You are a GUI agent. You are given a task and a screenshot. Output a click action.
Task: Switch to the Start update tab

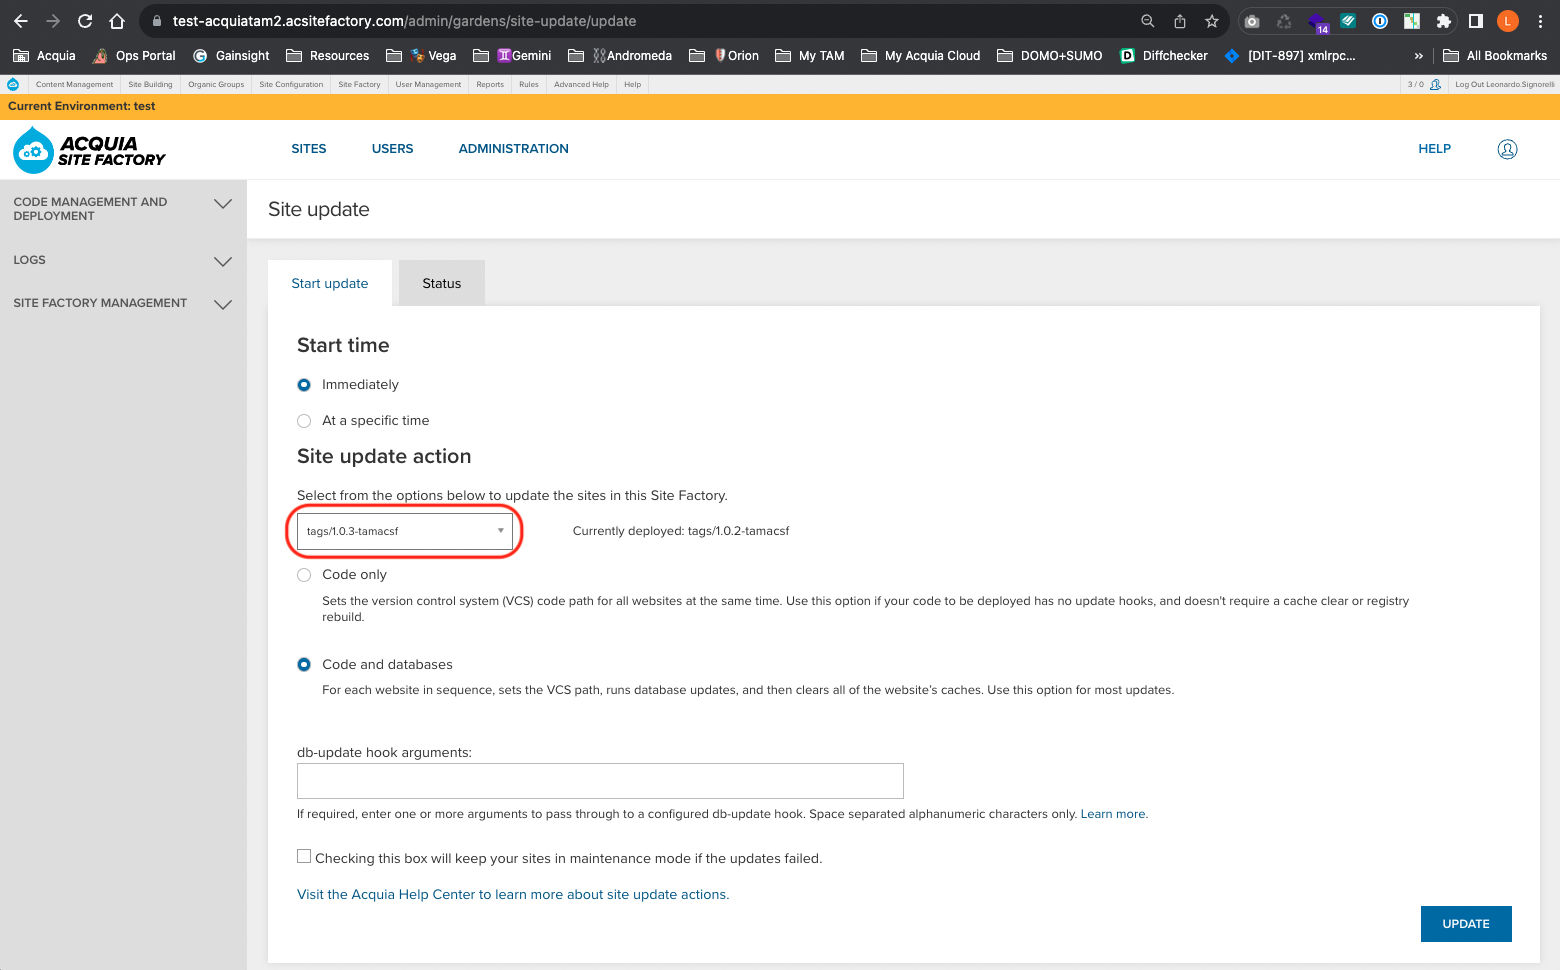pyautogui.click(x=330, y=284)
